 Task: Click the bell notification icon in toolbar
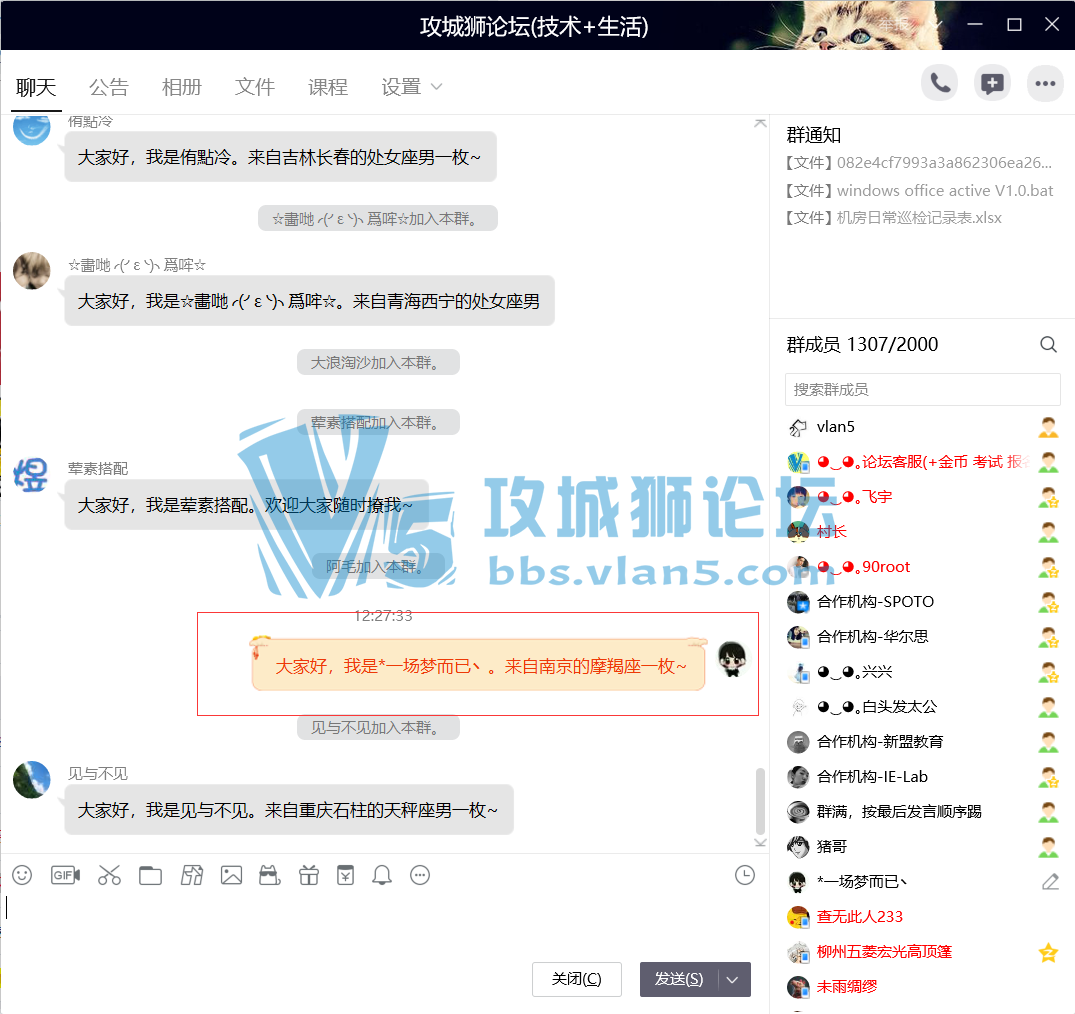[x=382, y=875]
